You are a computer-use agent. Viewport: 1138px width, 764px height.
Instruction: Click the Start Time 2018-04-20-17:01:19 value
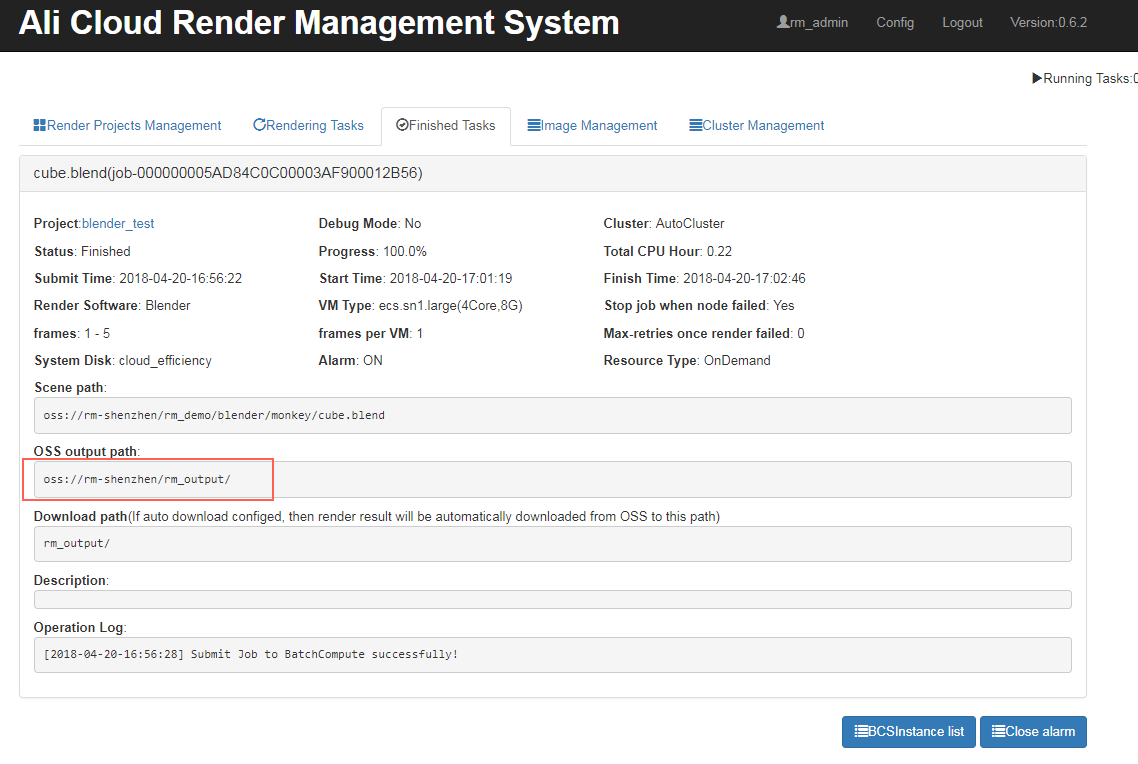[x=451, y=279]
